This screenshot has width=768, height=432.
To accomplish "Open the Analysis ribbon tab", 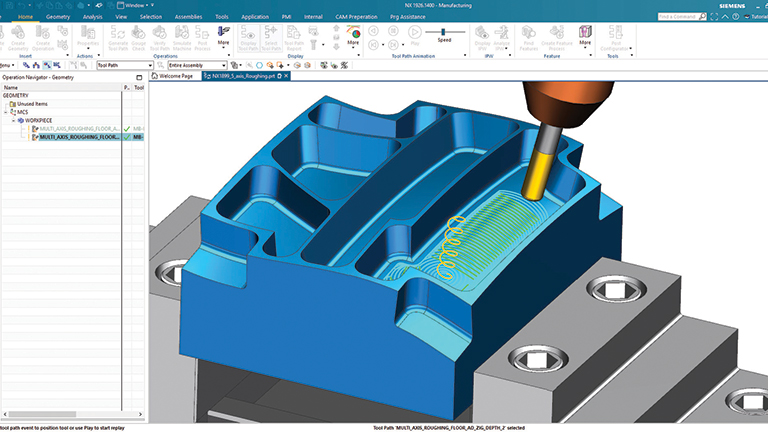I will click(93, 17).
